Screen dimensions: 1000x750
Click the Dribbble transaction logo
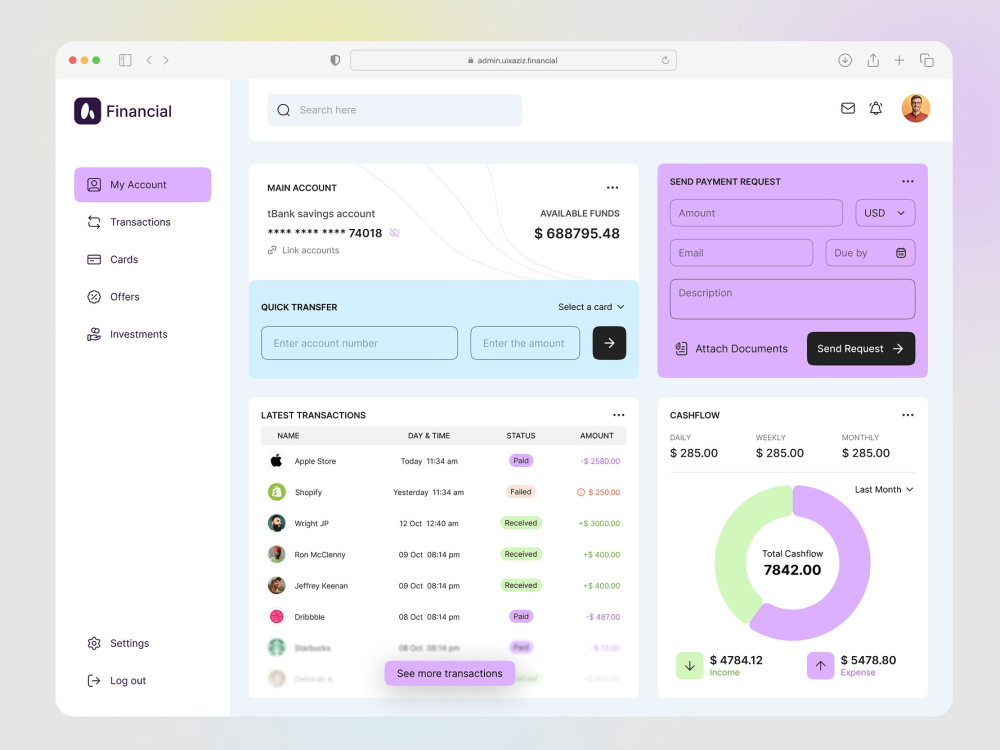coord(276,616)
